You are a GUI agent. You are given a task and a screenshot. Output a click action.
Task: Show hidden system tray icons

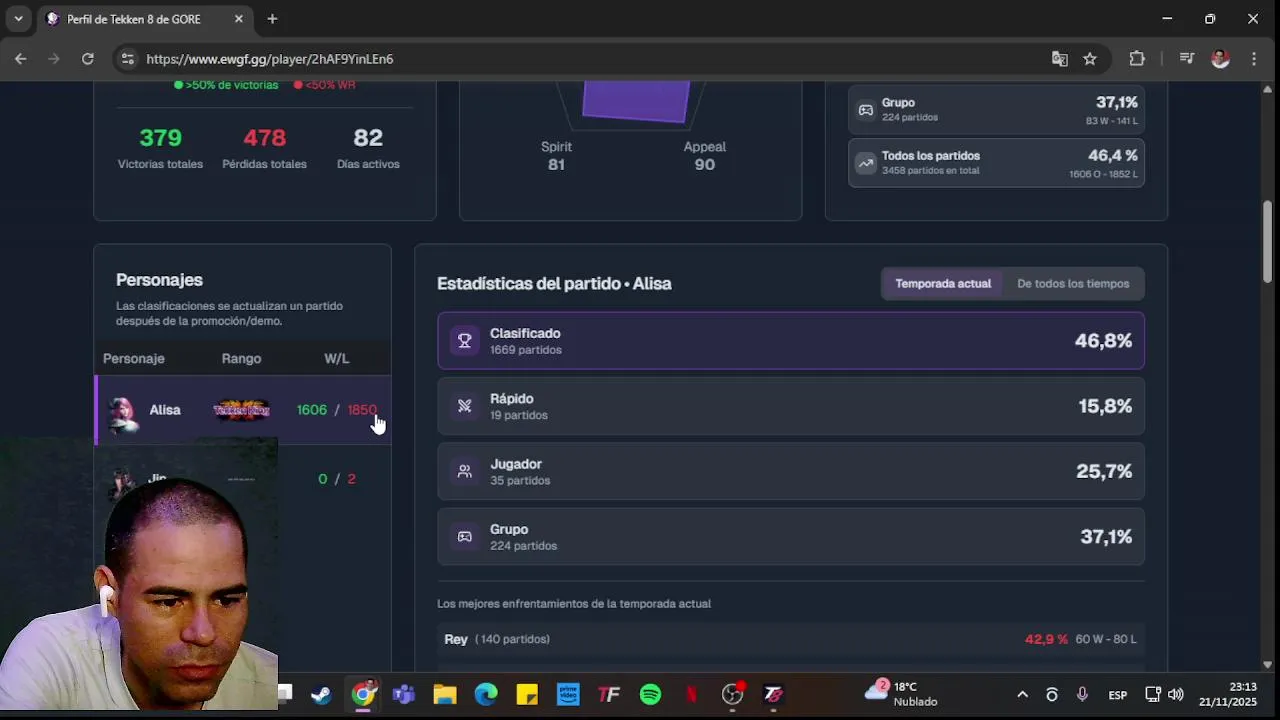1022,694
